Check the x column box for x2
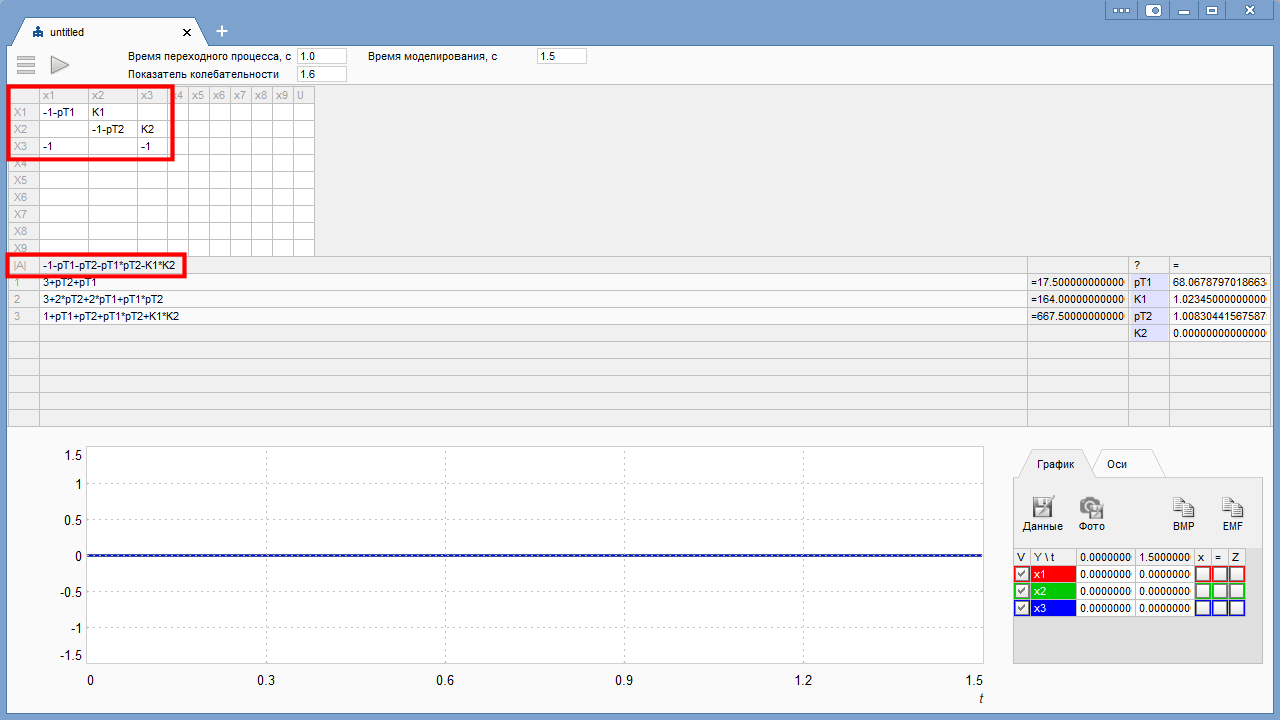 pyautogui.click(x=1203, y=591)
